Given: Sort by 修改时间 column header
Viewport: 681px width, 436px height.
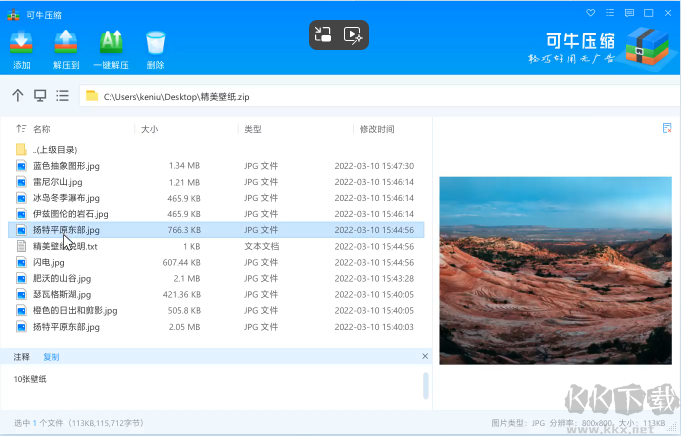Looking at the screenshot, I should (x=377, y=129).
